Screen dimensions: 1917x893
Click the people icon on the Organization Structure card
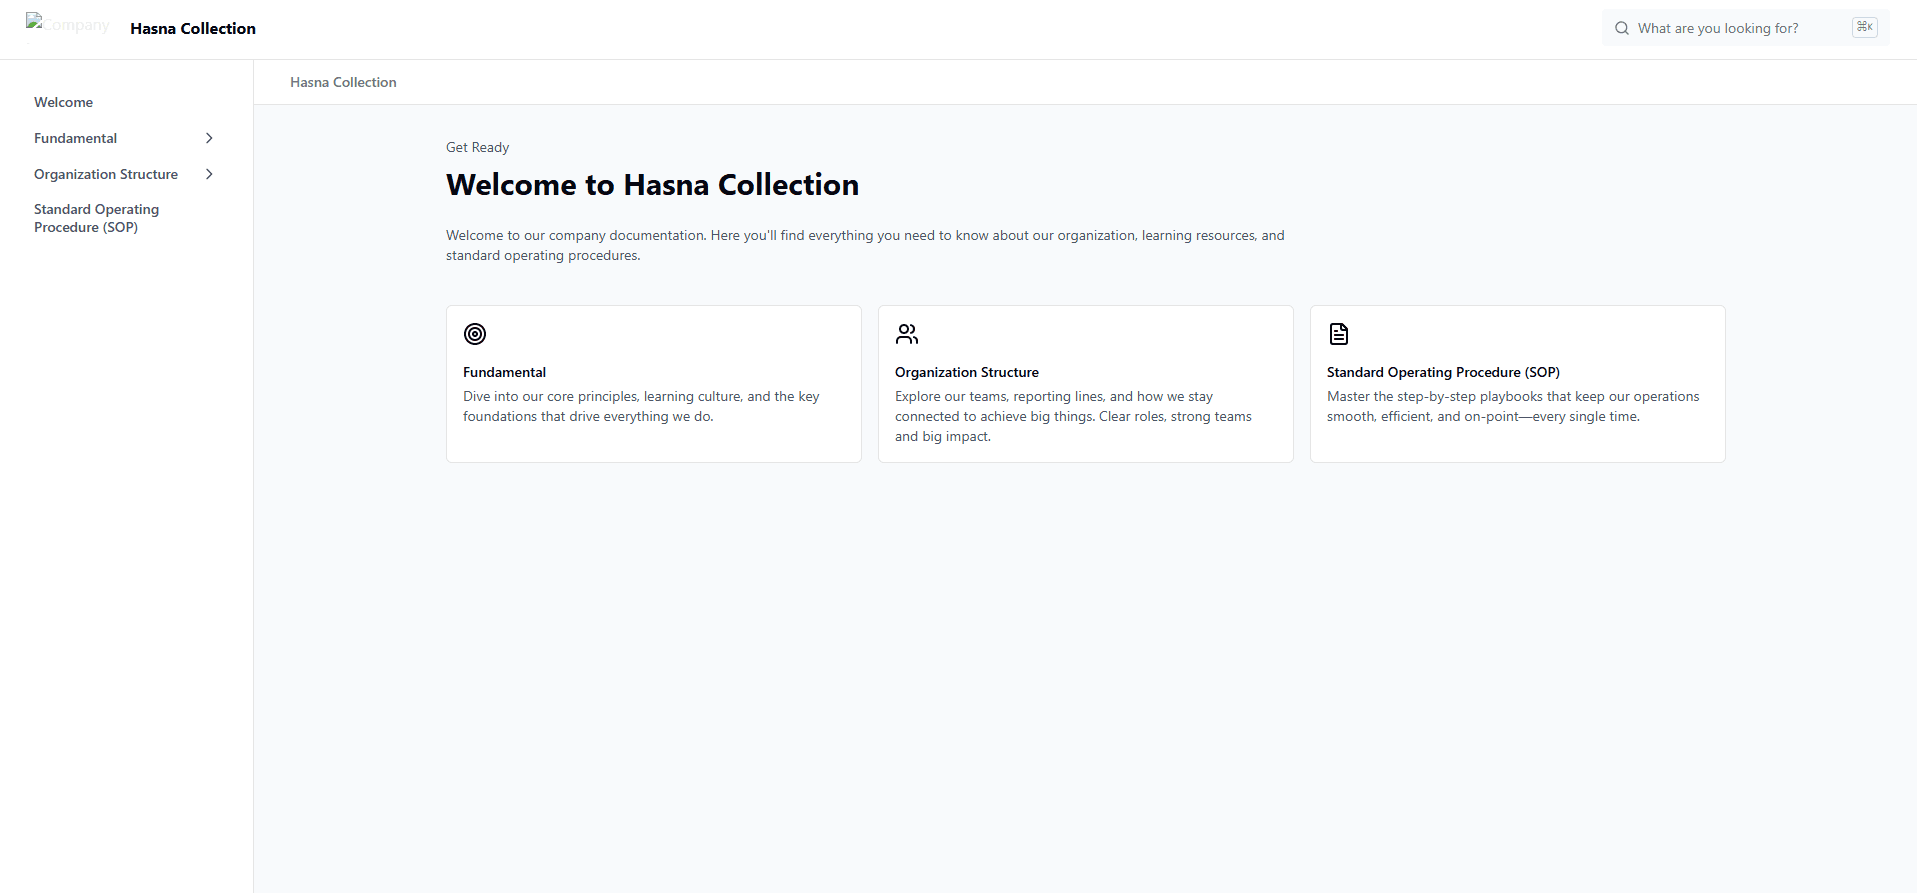(x=907, y=334)
